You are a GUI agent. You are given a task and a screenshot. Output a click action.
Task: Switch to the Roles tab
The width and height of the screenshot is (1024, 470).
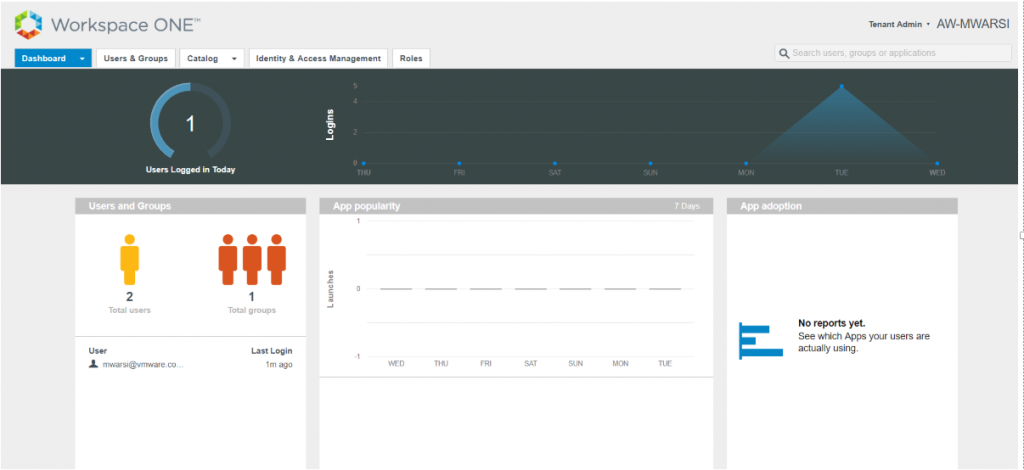411,58
